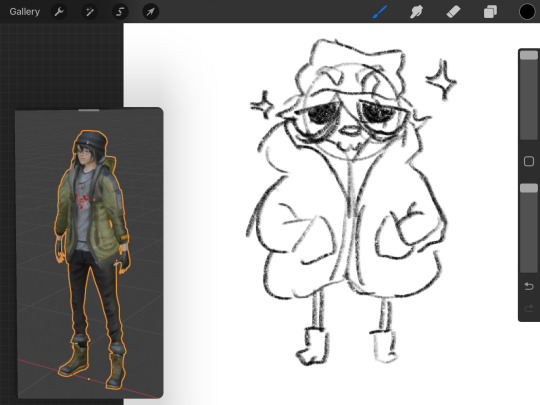Select the Smudge tool
540x405 pixels.
pos(416,12)
